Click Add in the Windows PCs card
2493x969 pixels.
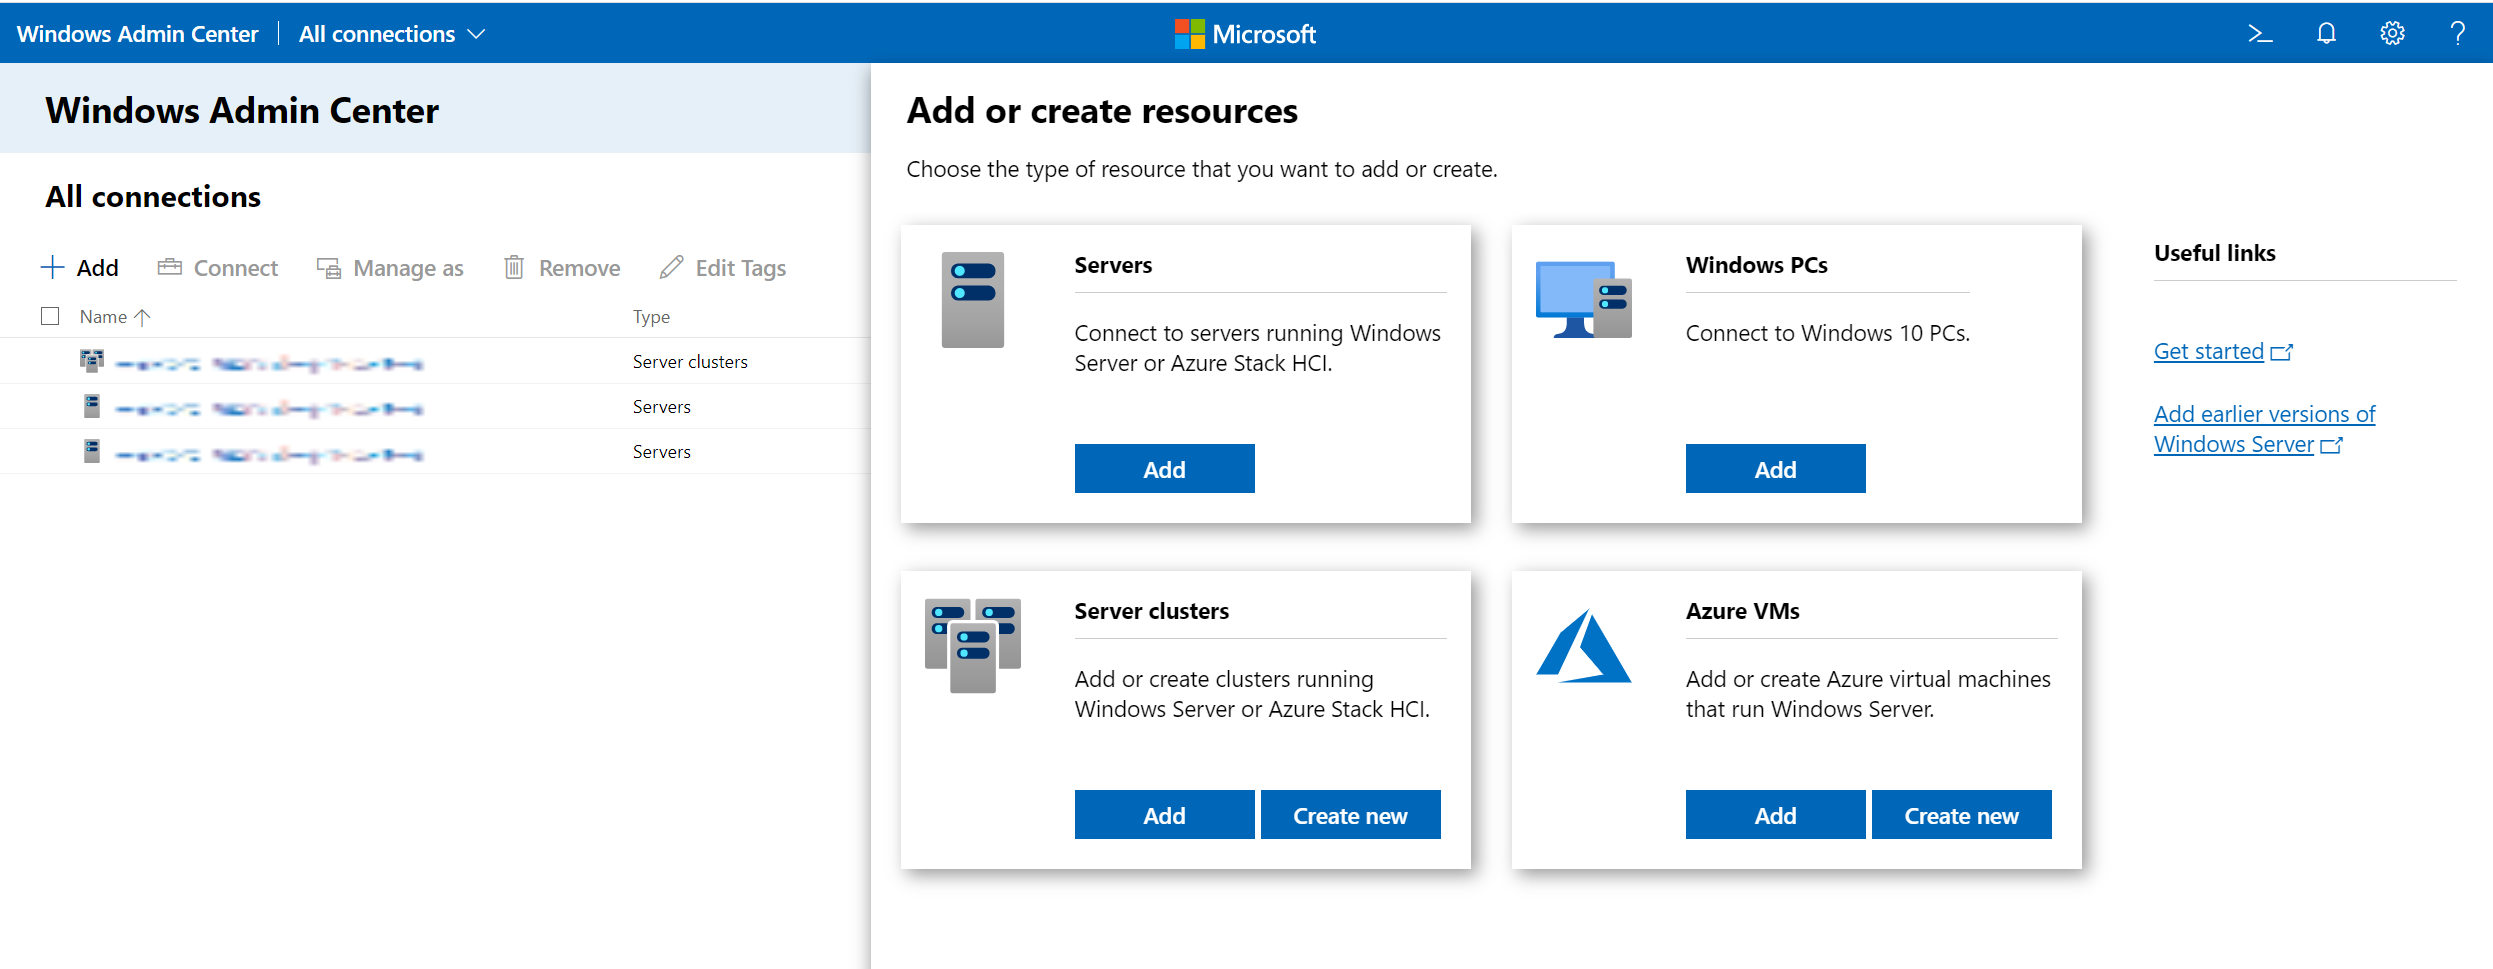pyautogui.click(x=1775, y=469)
